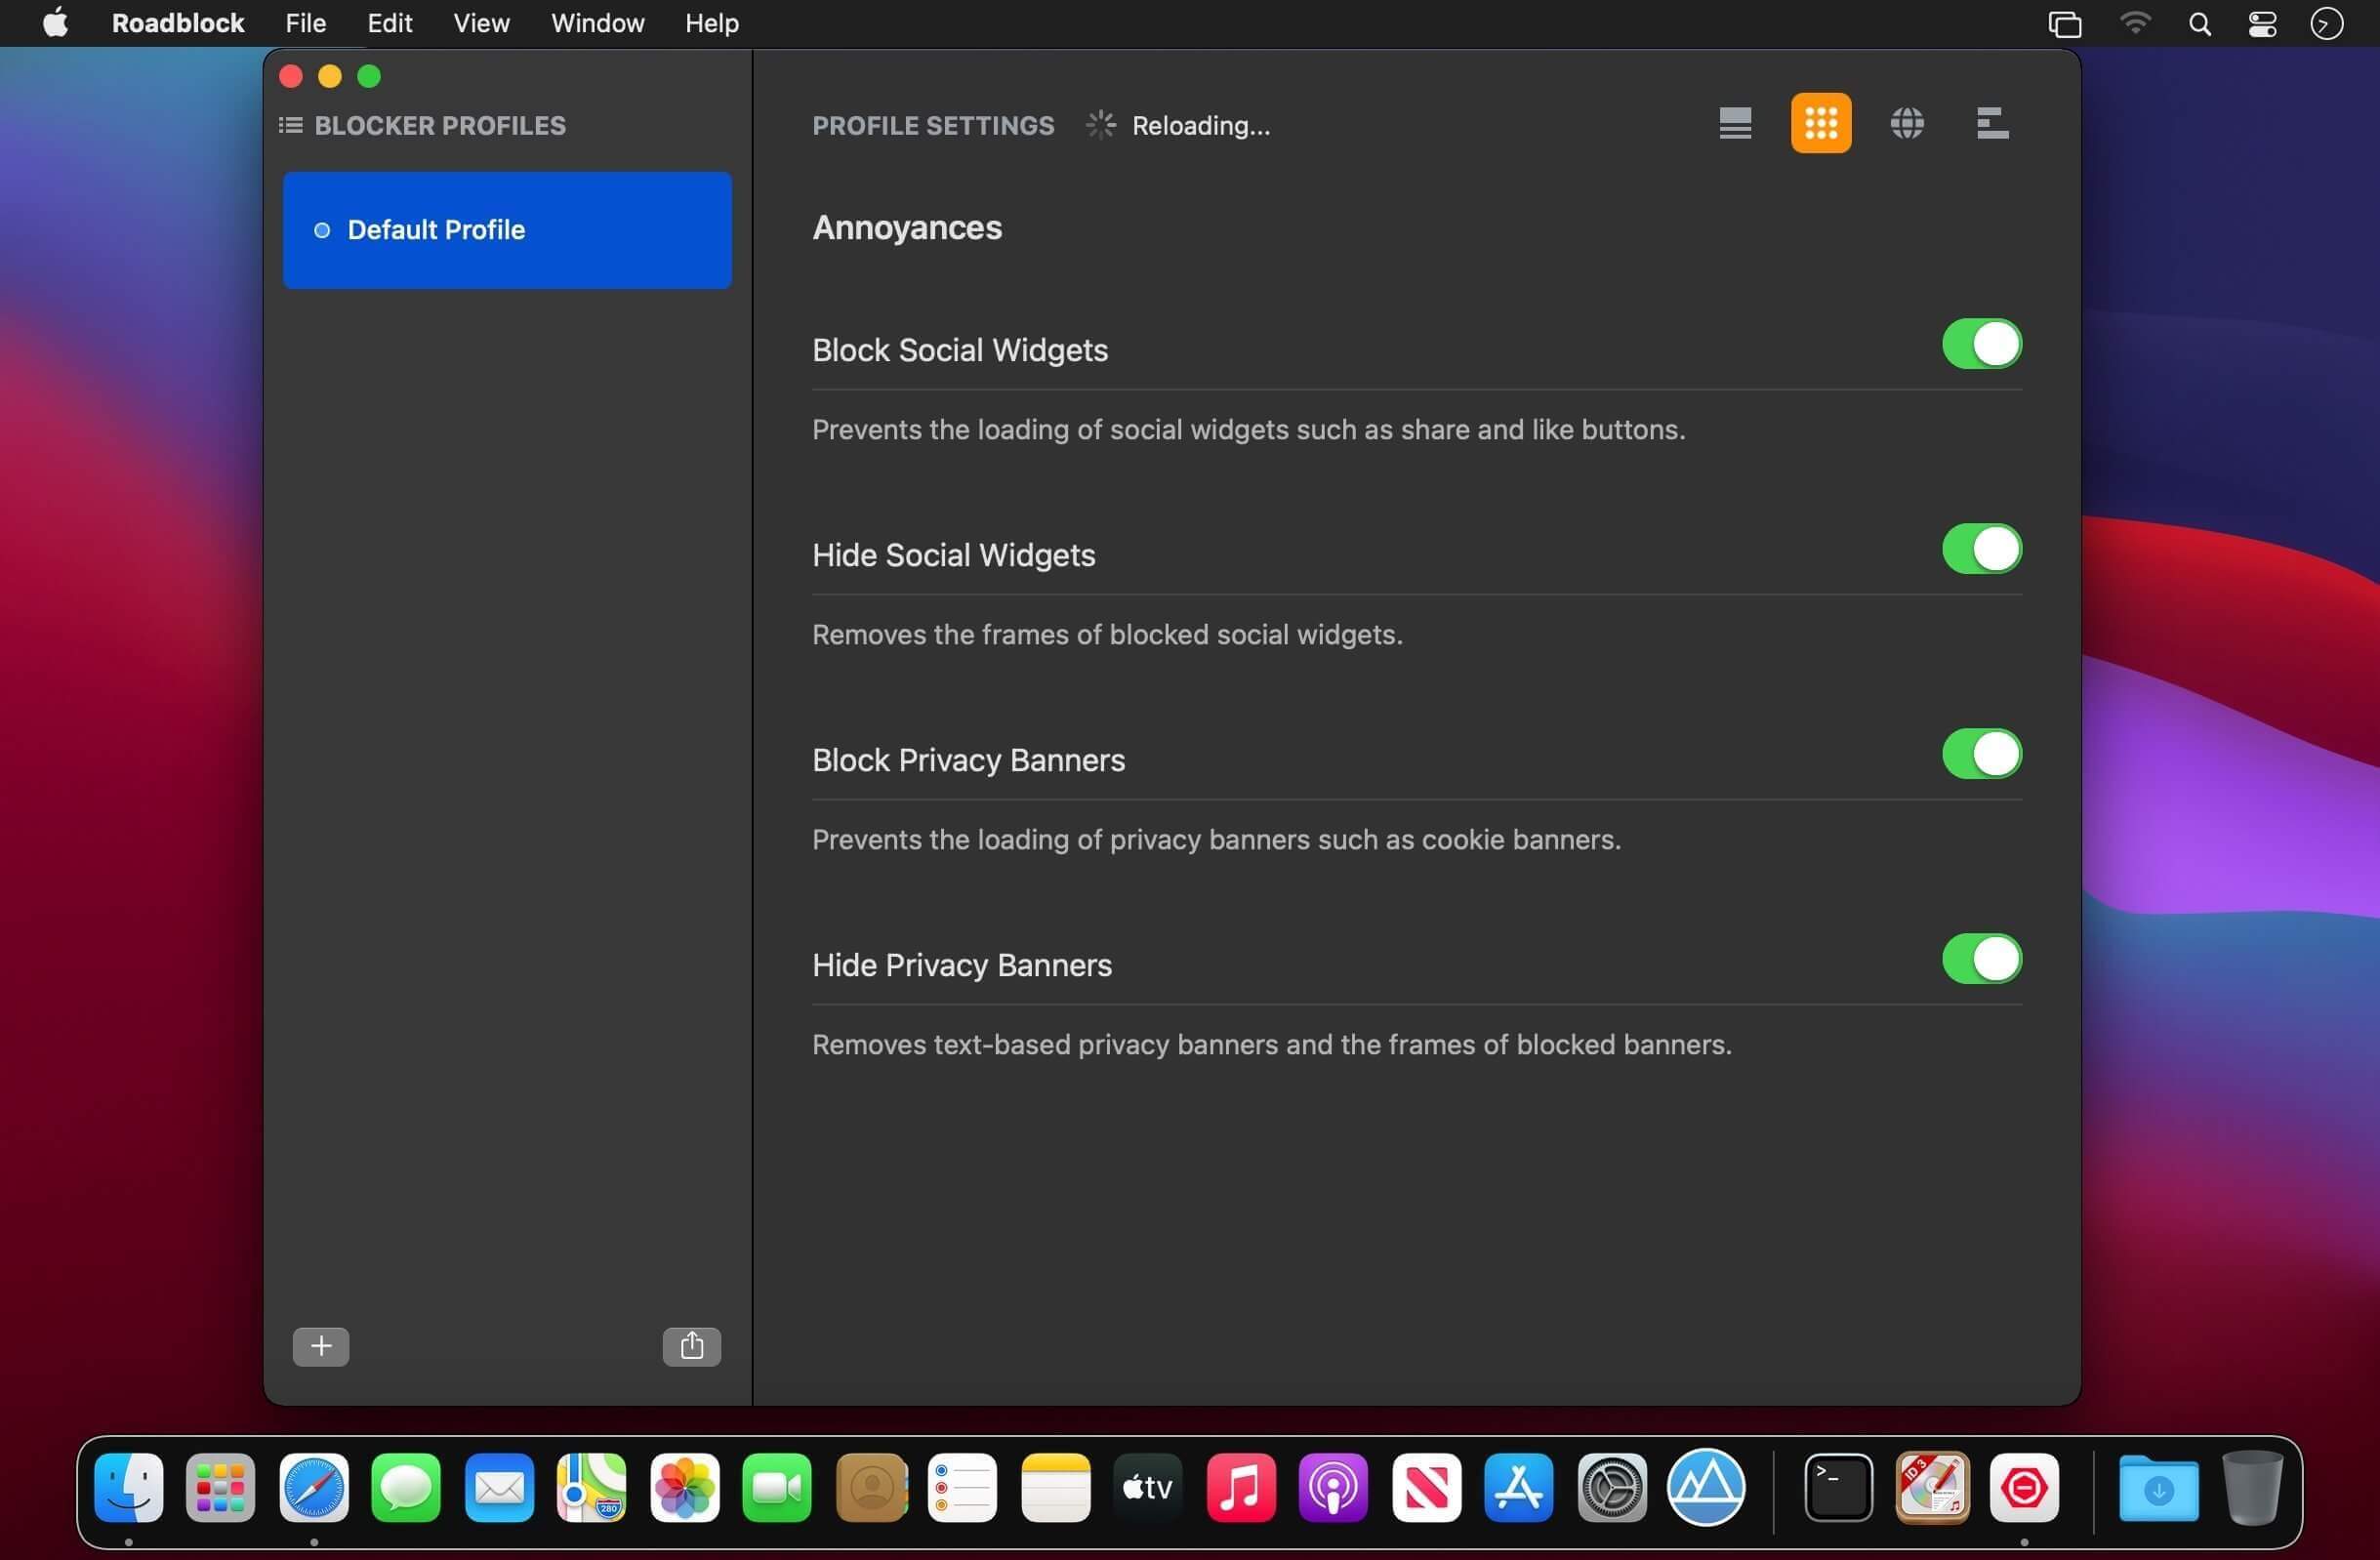This screenshot has width=2380, height=1560.
Task: Click the Roadblock icon in the Dock
Action: click(2024, 1487)
